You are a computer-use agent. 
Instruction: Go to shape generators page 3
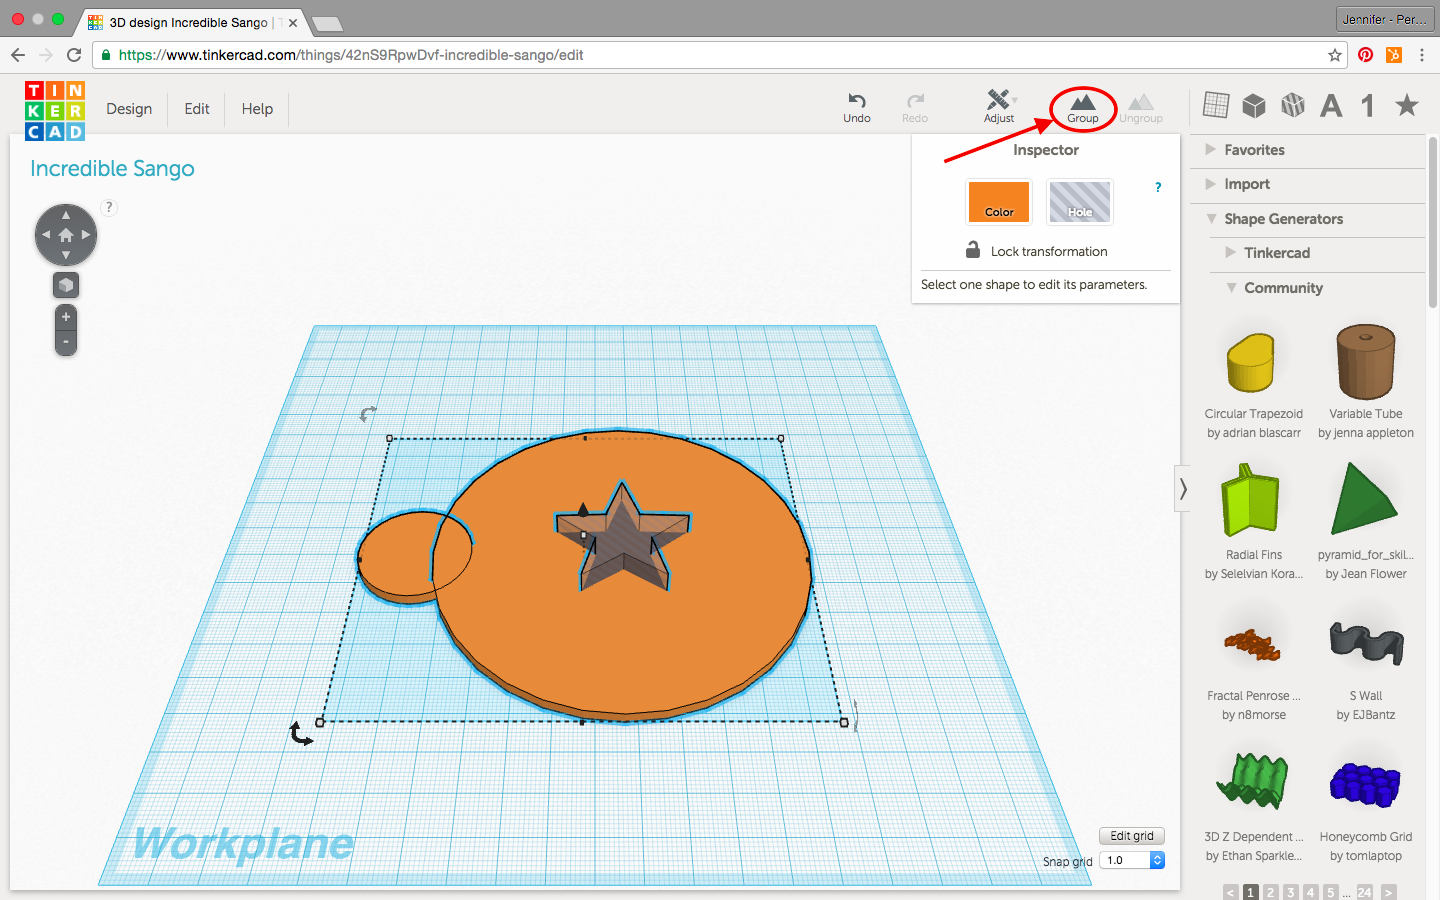(1290, 893)
